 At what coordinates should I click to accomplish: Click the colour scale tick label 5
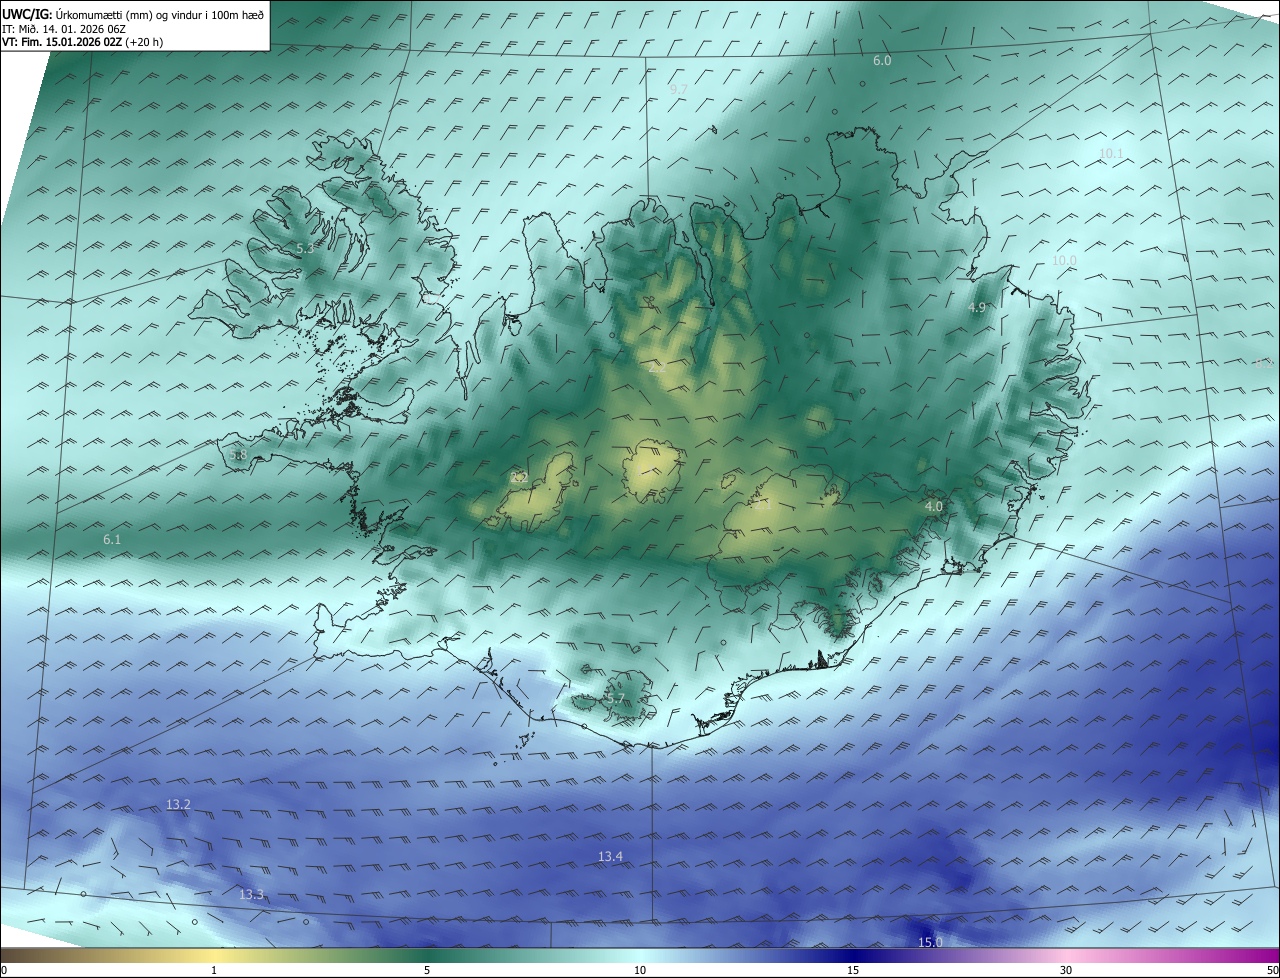427,970
